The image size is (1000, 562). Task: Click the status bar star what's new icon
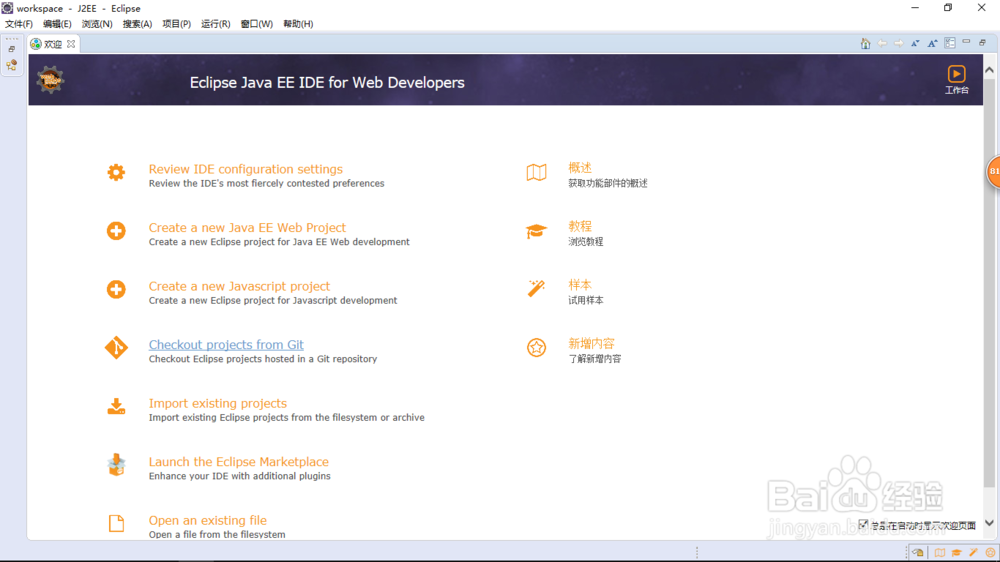click(990, 552)
